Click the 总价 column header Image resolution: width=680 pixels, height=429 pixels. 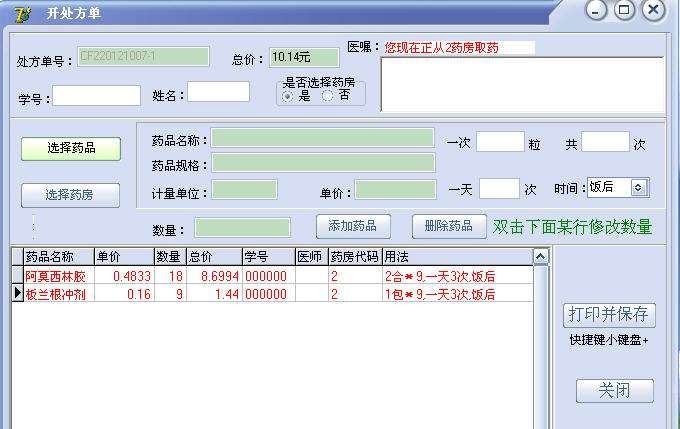[214, 257]
